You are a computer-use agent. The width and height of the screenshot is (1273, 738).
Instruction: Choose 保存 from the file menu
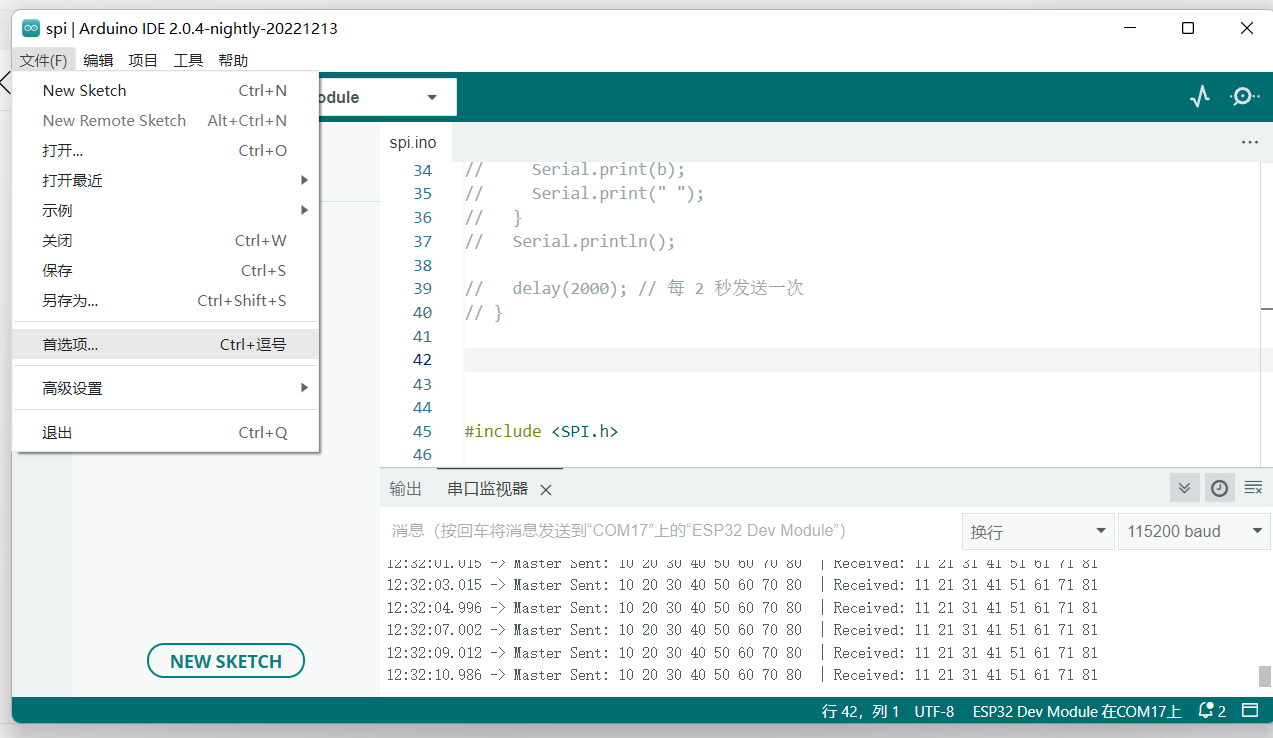pyautogui.click(x=165, y=270)
